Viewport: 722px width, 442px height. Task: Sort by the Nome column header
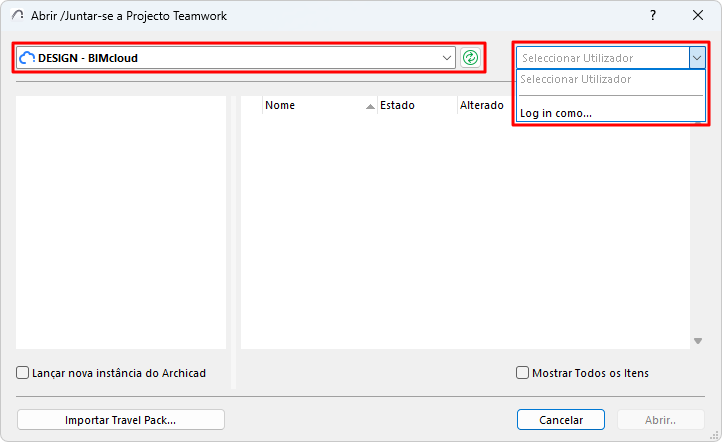300,105
